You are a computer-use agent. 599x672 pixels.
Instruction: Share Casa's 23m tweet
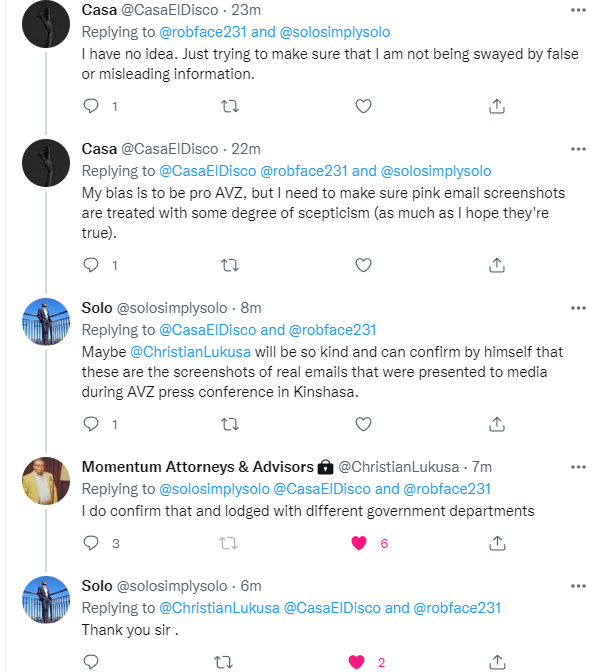(x=497, y=106)
